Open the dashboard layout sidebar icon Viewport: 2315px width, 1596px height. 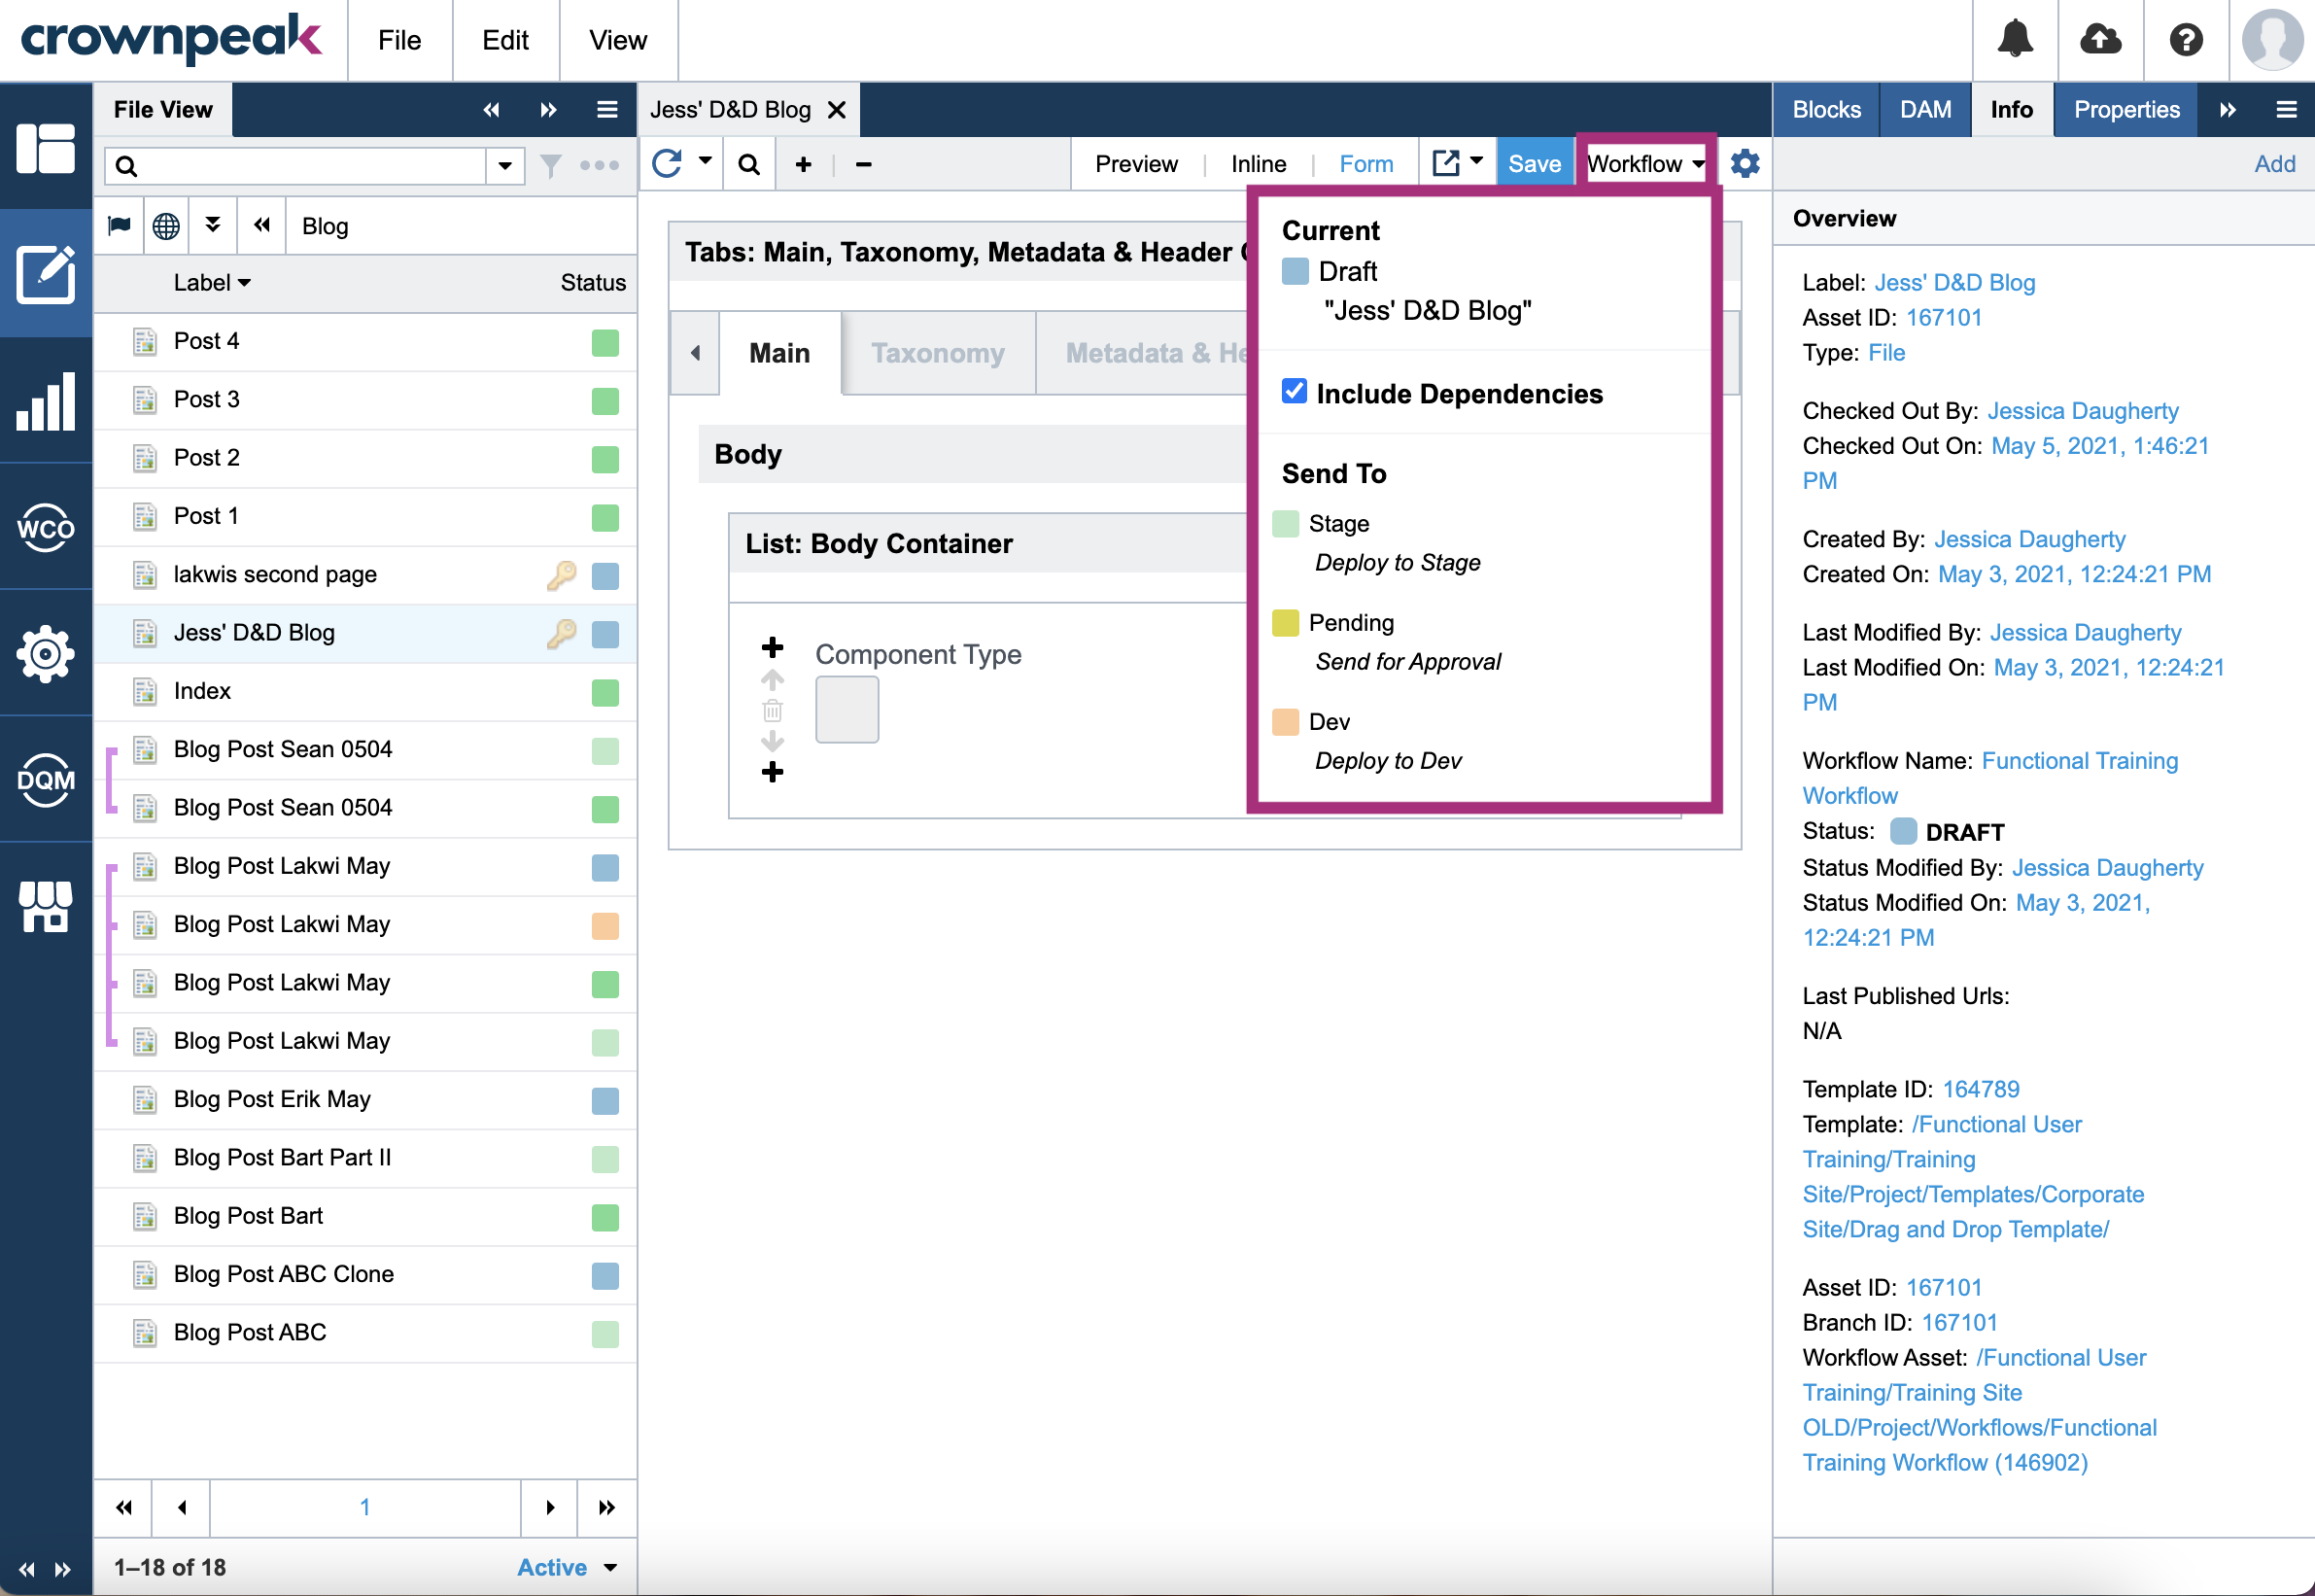(46, 148)
